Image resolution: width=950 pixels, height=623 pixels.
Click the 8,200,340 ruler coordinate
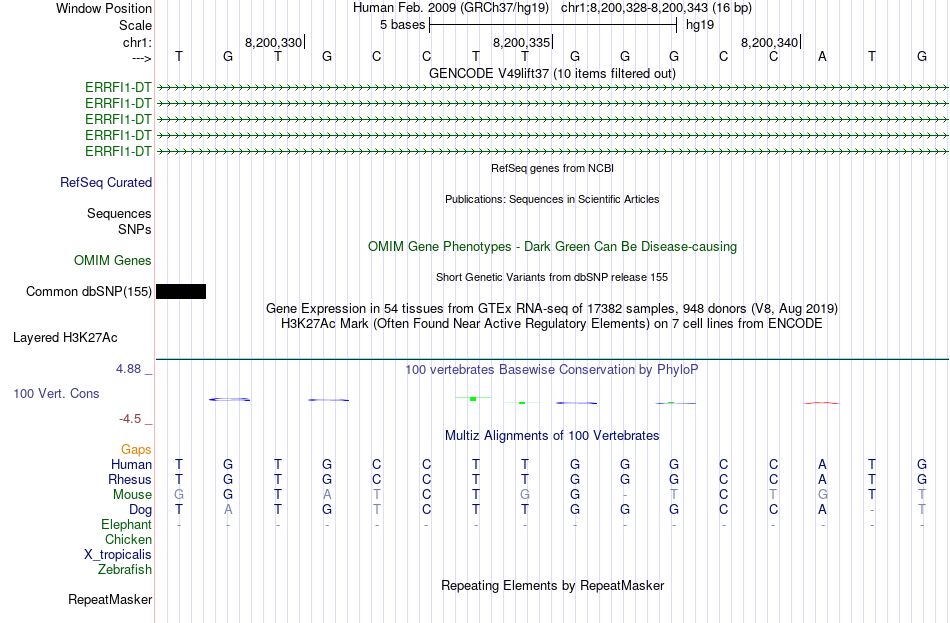[x=769, y=42]
